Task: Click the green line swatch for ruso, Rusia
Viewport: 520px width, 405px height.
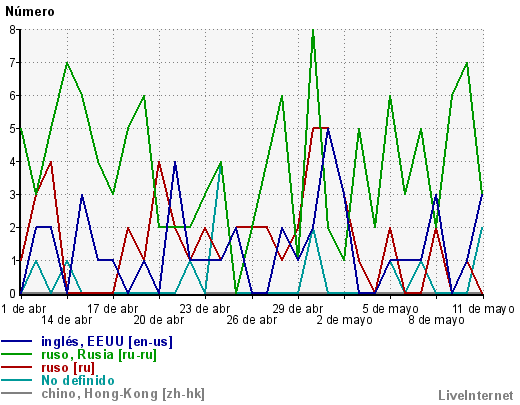Action: [x=17, y=355]
